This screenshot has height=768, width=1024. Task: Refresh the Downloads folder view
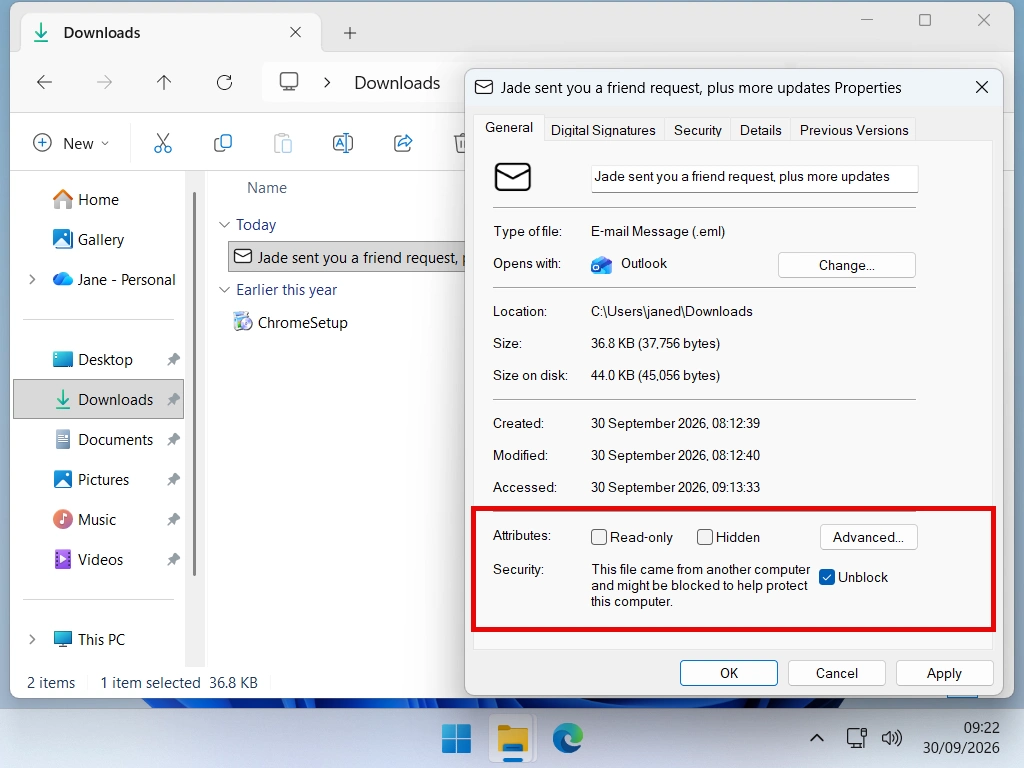coord(225,82)
